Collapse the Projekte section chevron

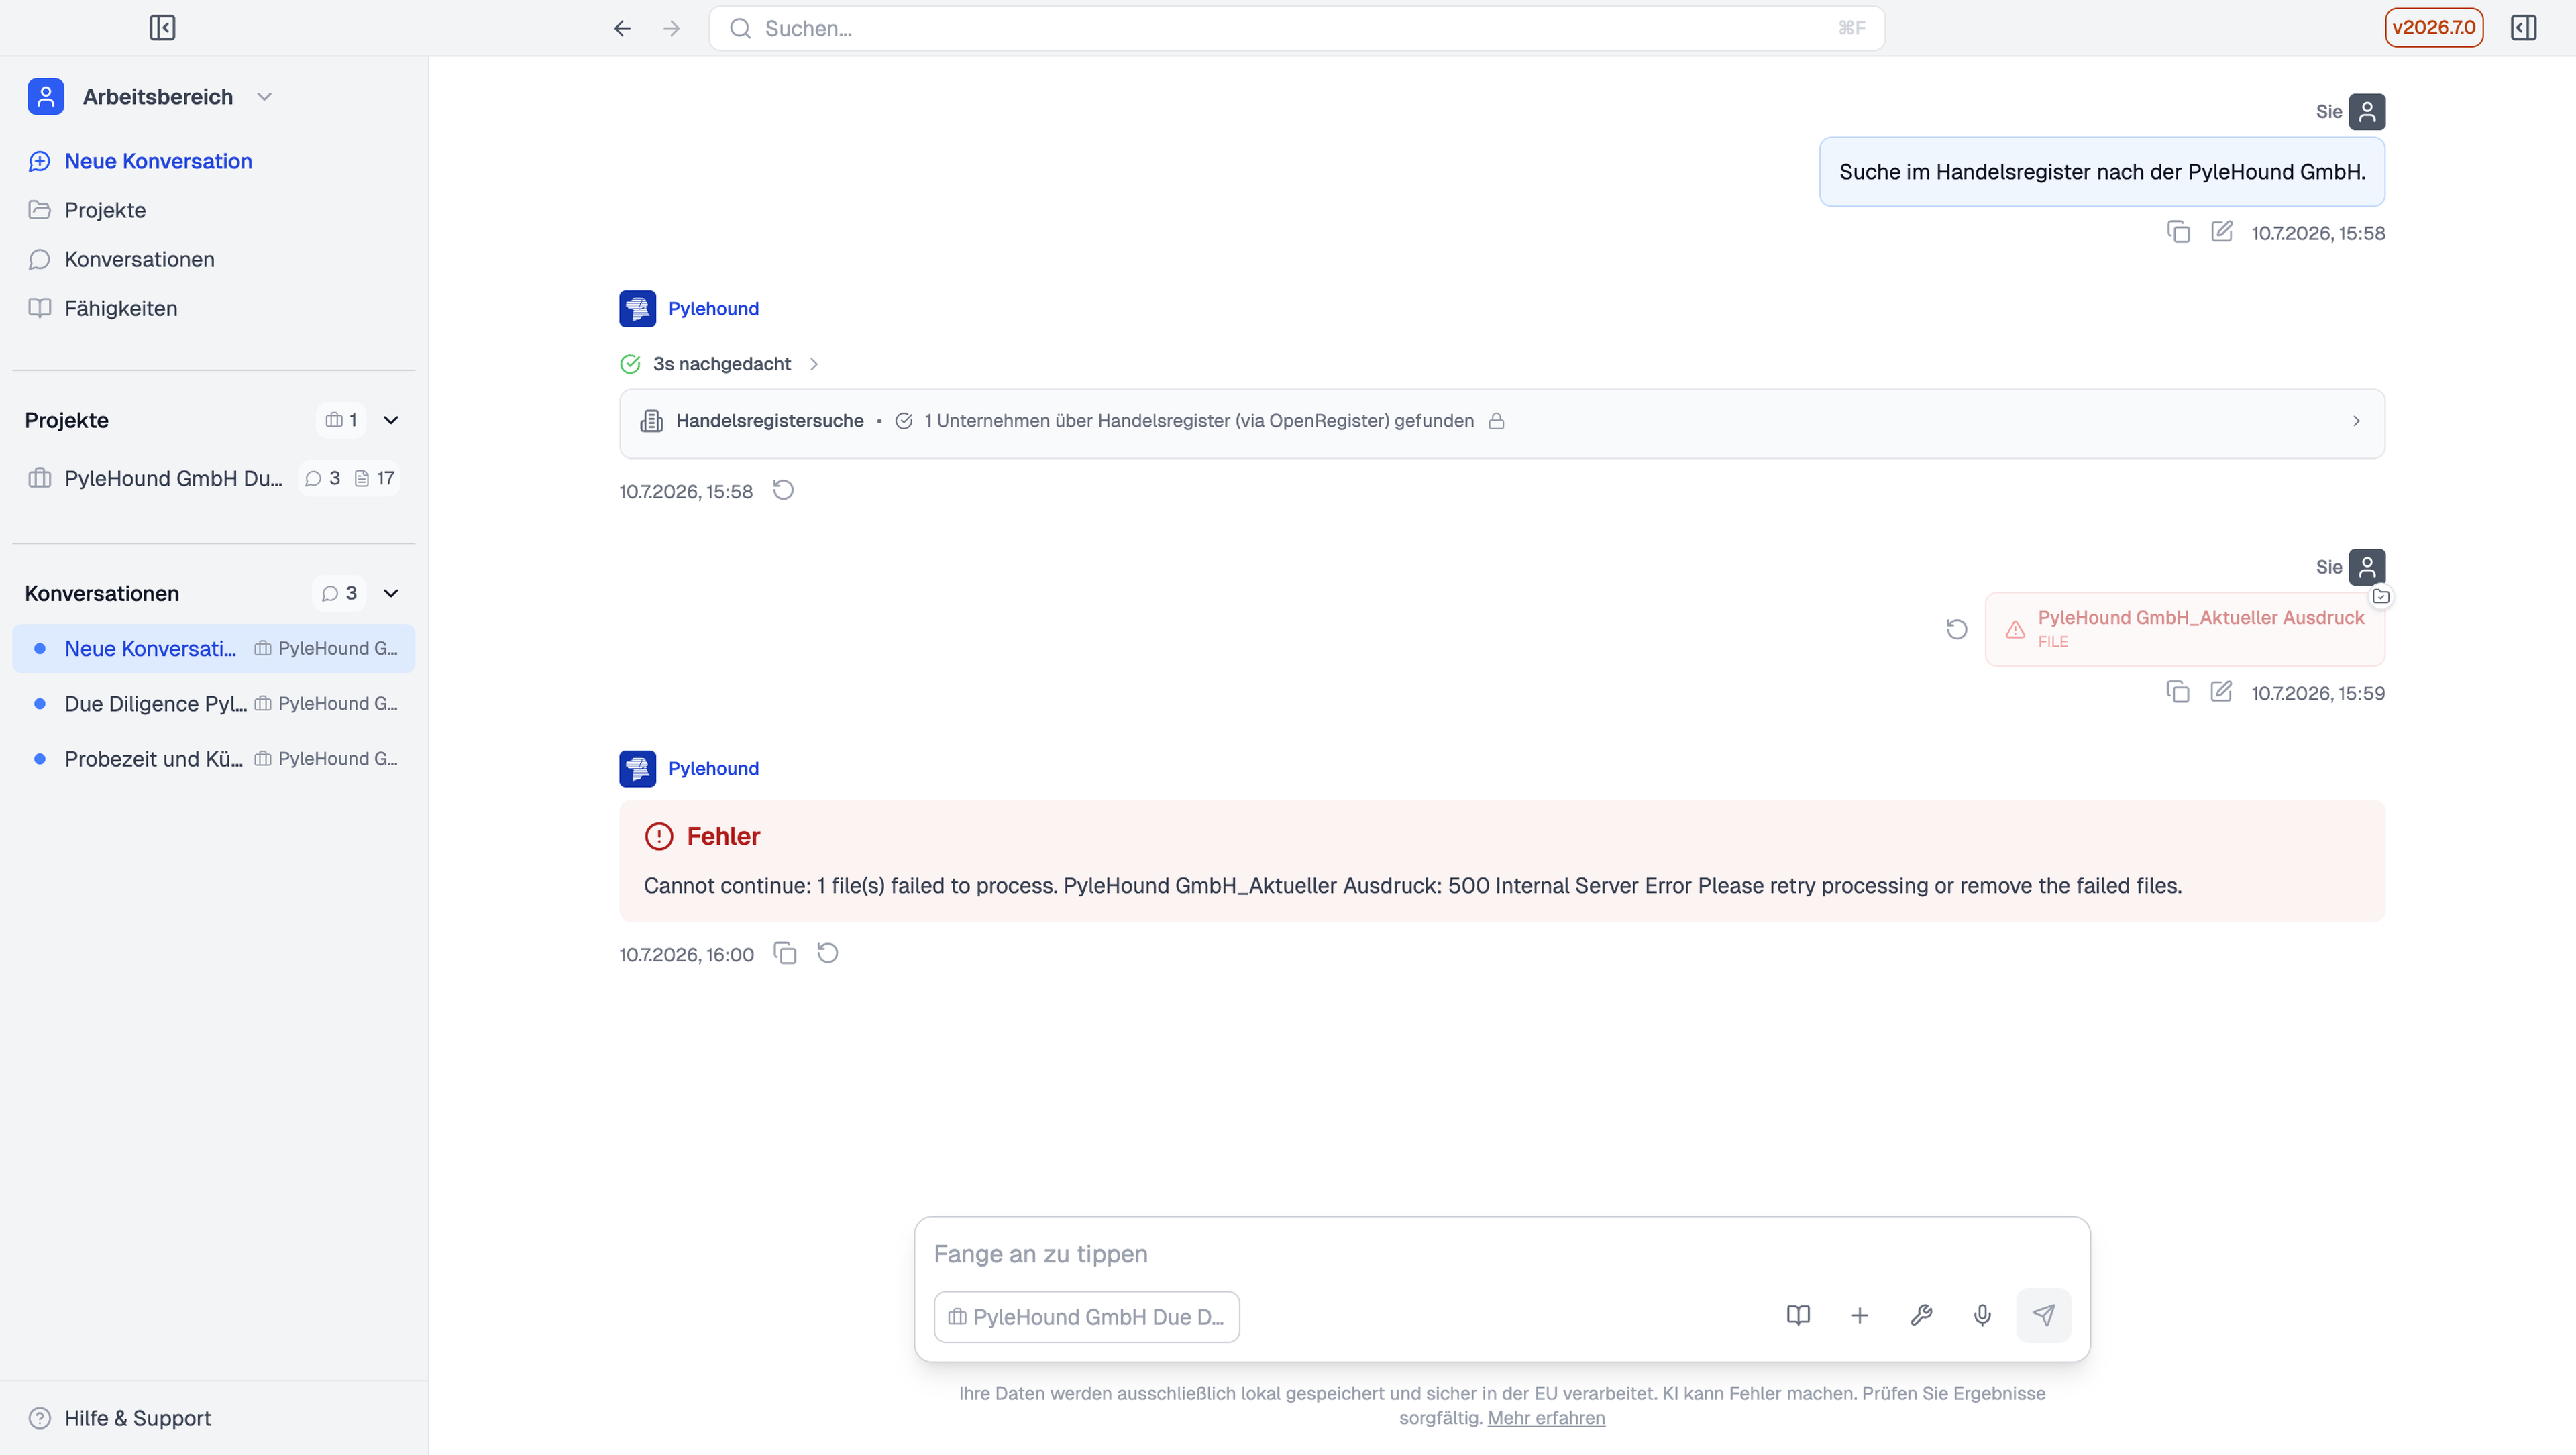[x=391, y=420]
